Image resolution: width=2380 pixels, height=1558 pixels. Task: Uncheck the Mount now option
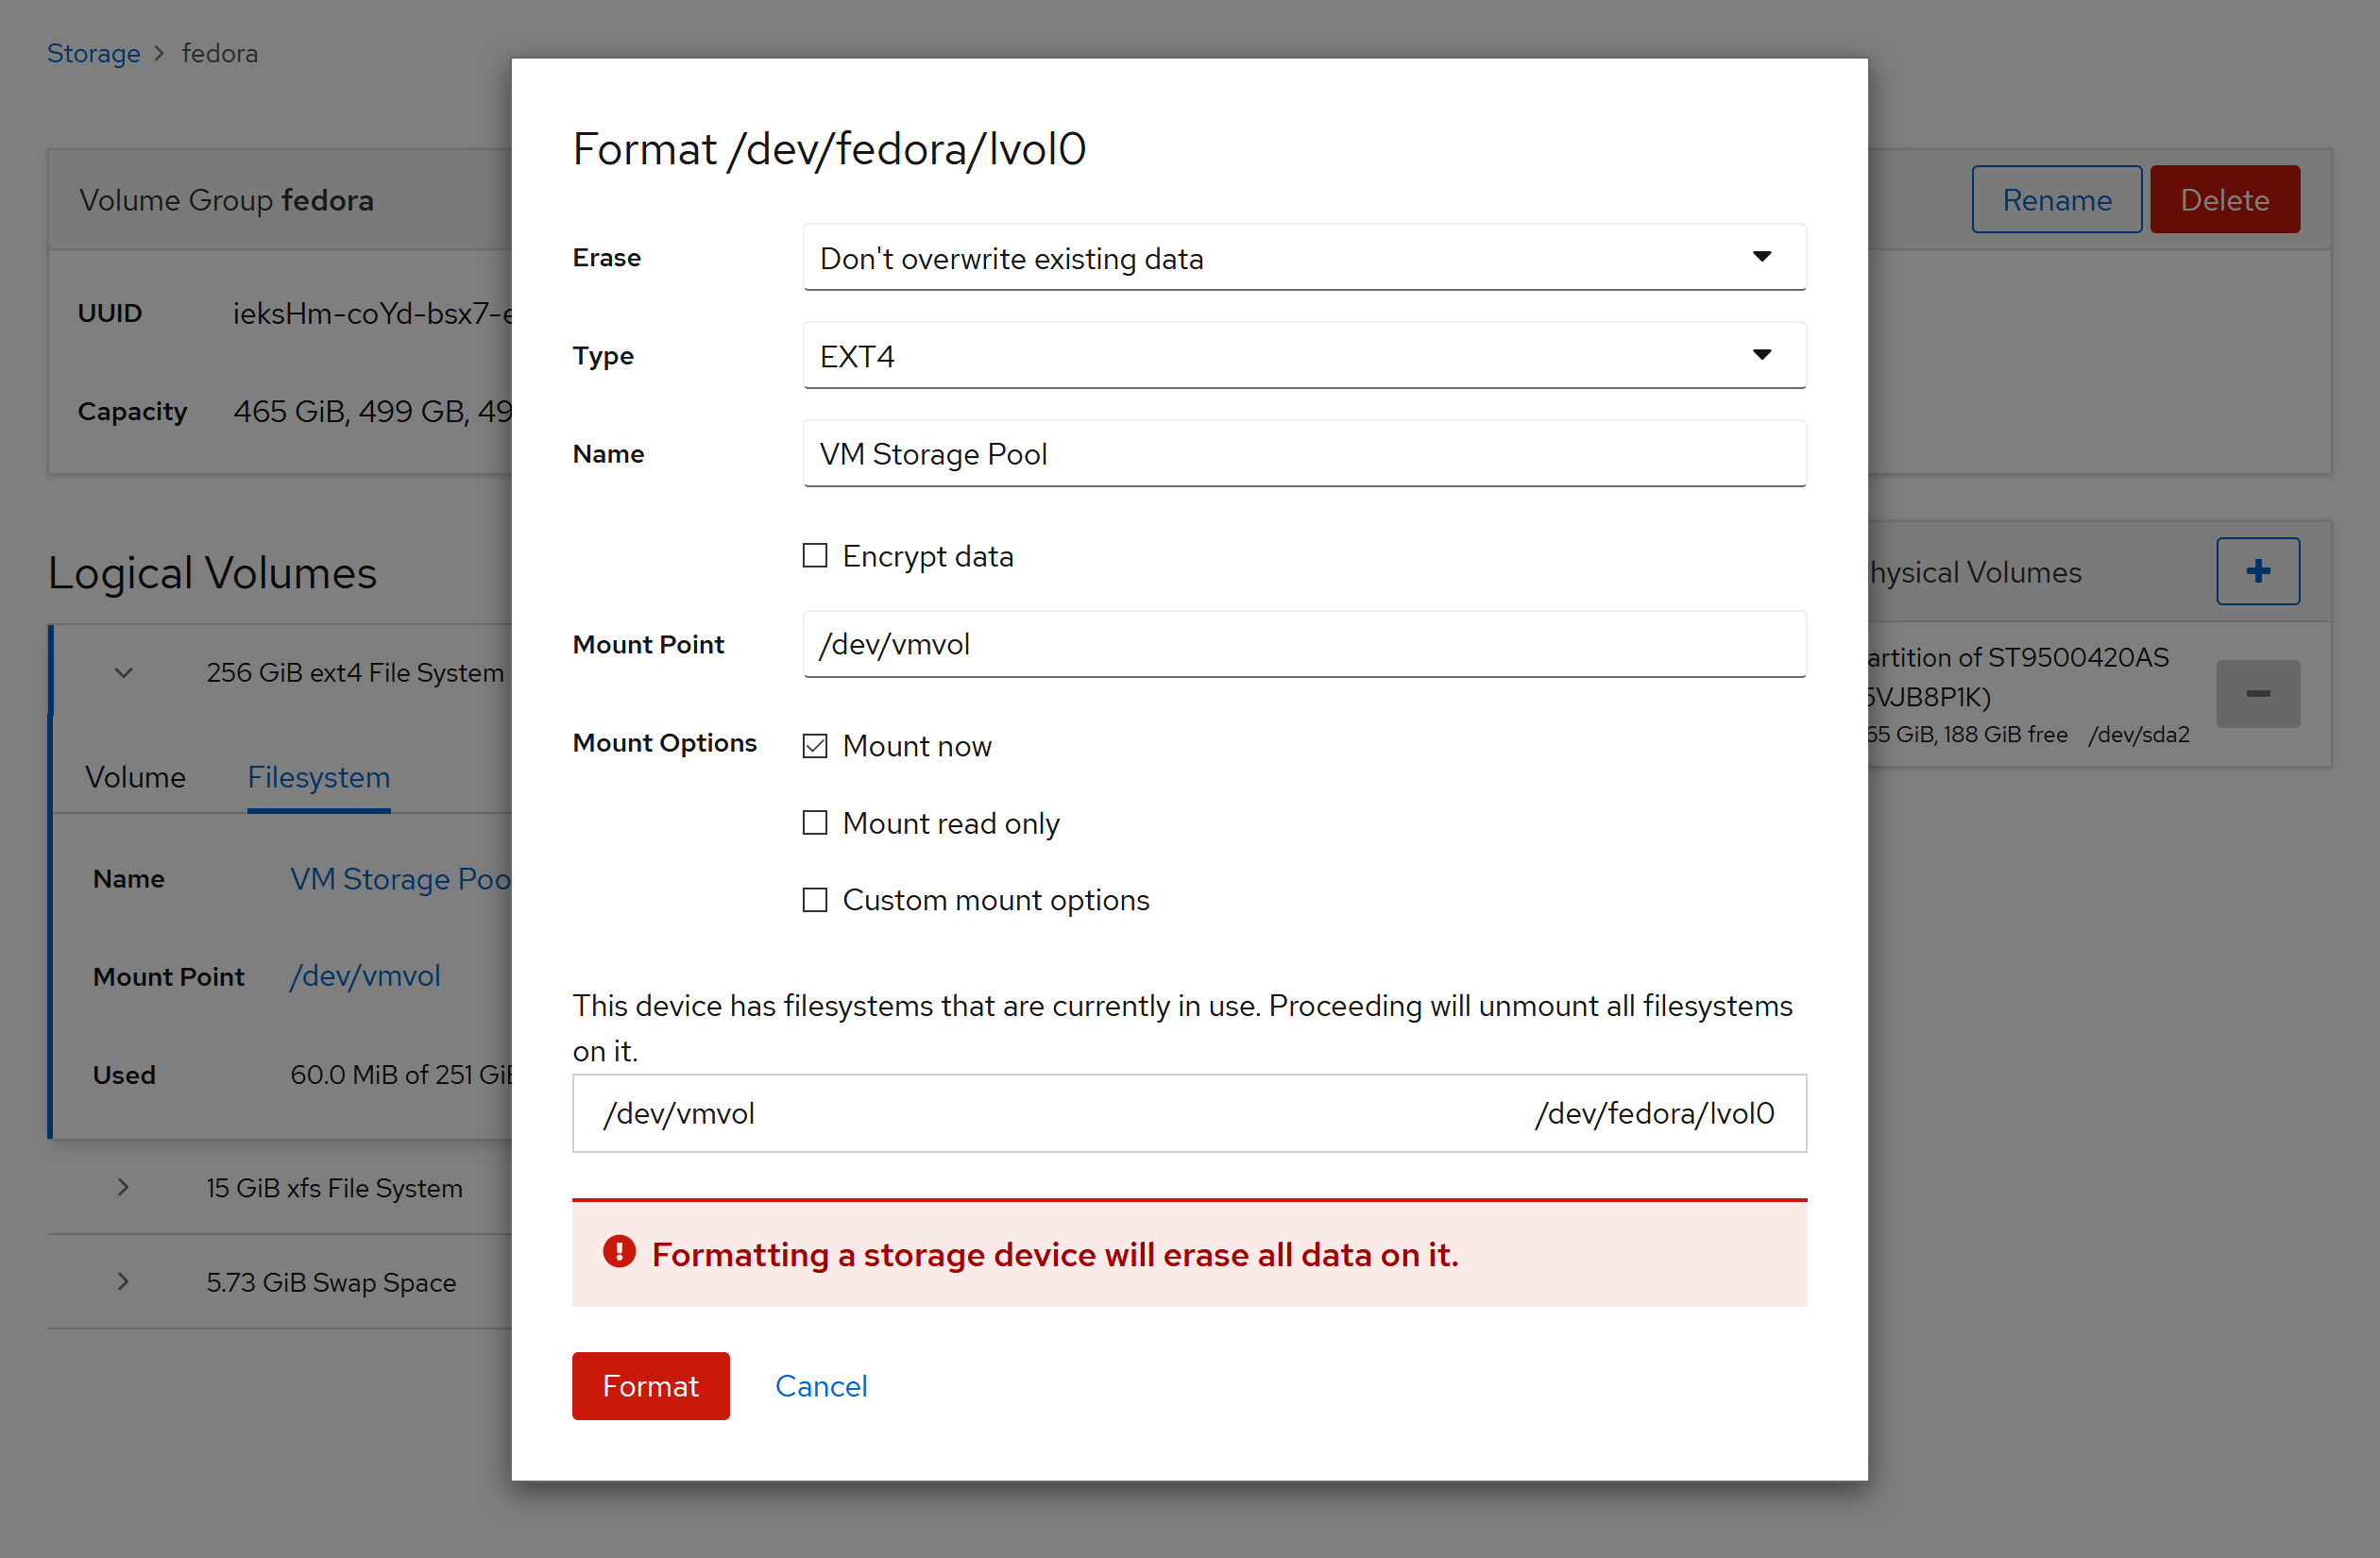tap(815, 746)
